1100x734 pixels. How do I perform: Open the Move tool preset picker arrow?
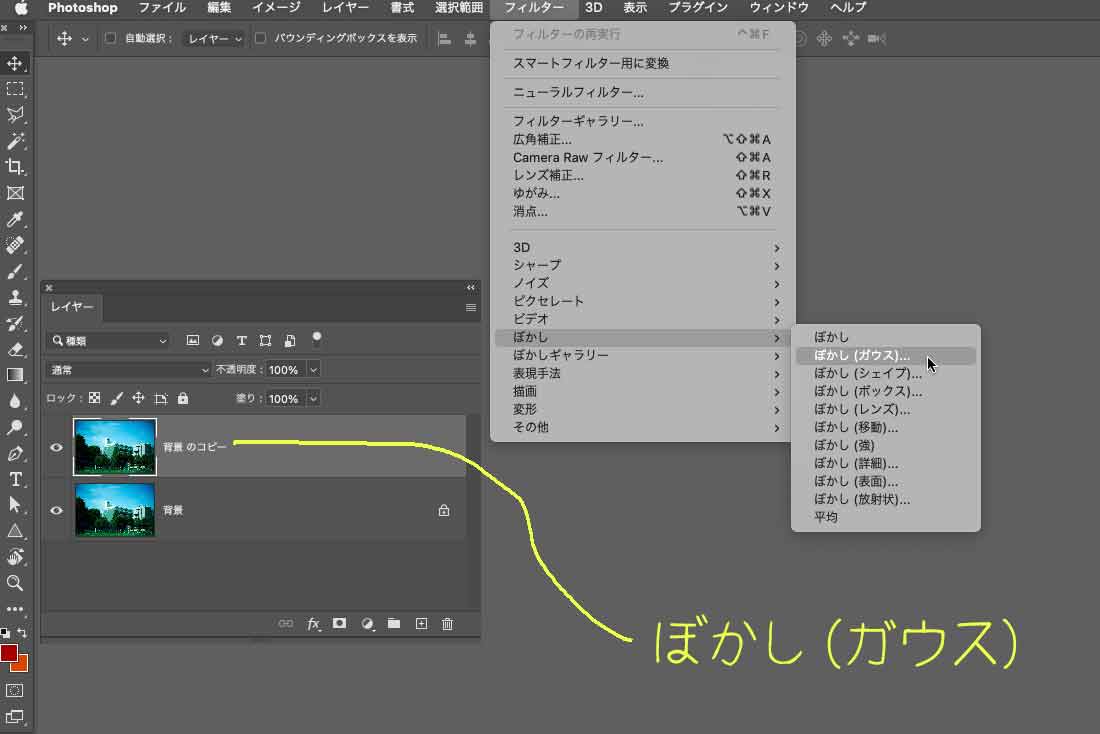[85, 39]
